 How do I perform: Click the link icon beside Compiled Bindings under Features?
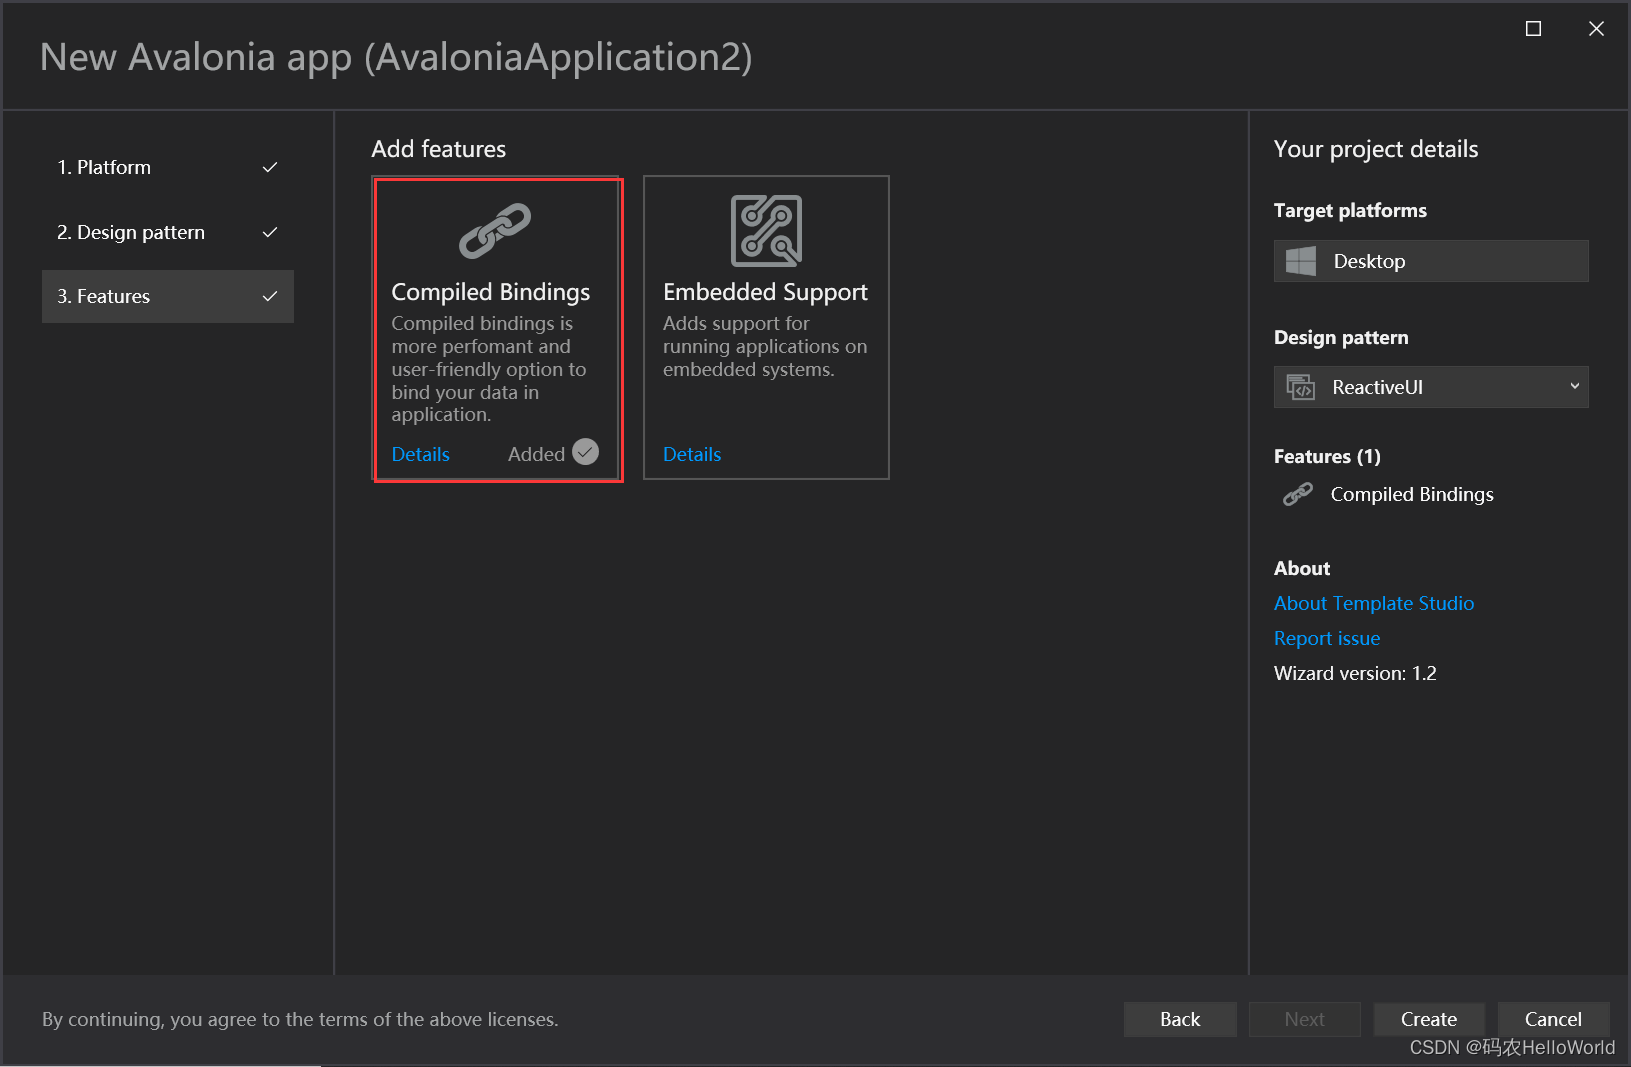[1297, 494]
